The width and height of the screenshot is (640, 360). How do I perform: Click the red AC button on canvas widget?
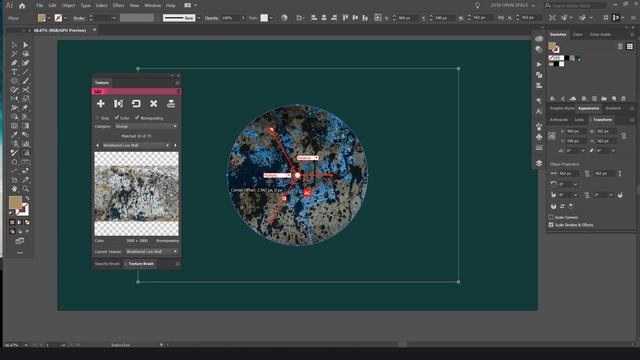pyautogui.click(x=307, y=193)
